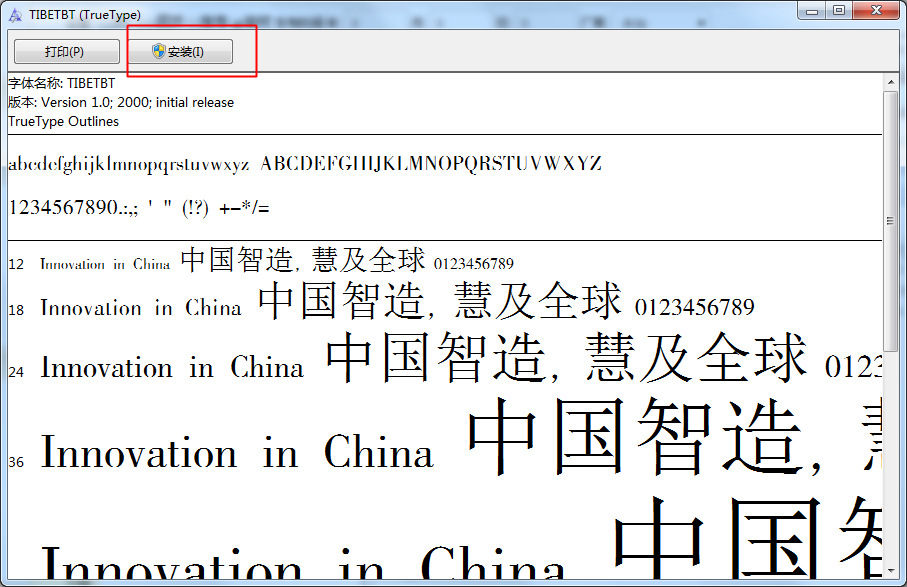The image size is (907, 587).
Task: Maximize the TIBETBT font window
Action: [x=839, y=10]
